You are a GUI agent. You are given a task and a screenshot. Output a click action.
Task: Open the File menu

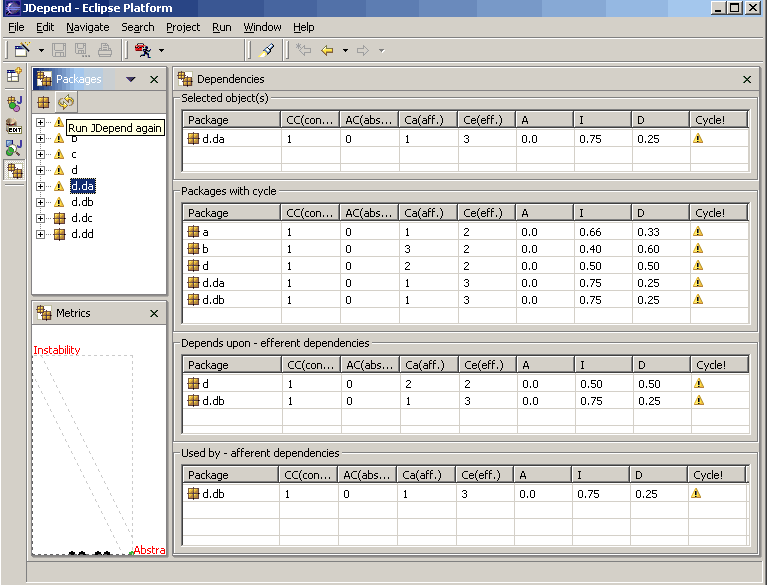tap(16, 27)
